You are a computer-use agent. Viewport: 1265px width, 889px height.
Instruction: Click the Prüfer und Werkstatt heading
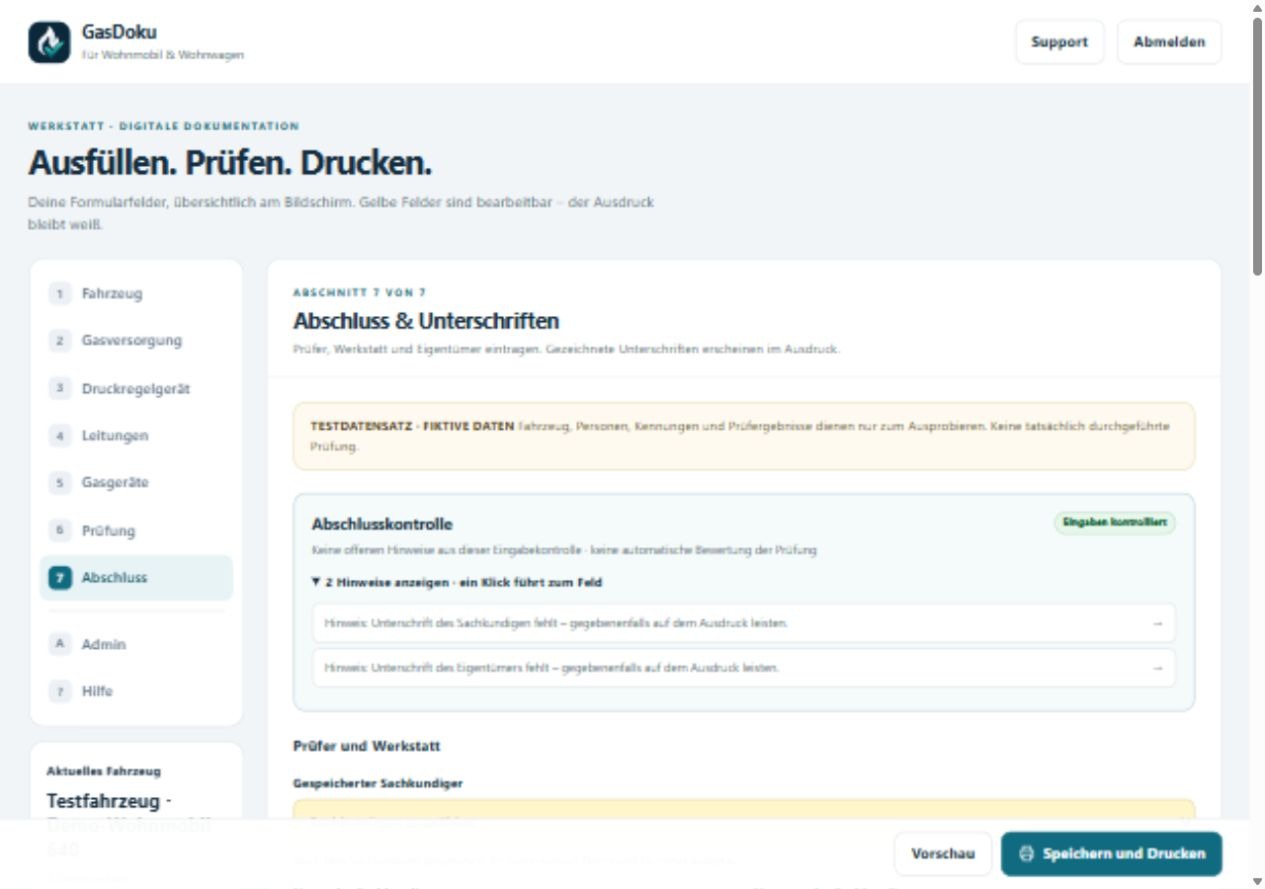coord(367,746)
